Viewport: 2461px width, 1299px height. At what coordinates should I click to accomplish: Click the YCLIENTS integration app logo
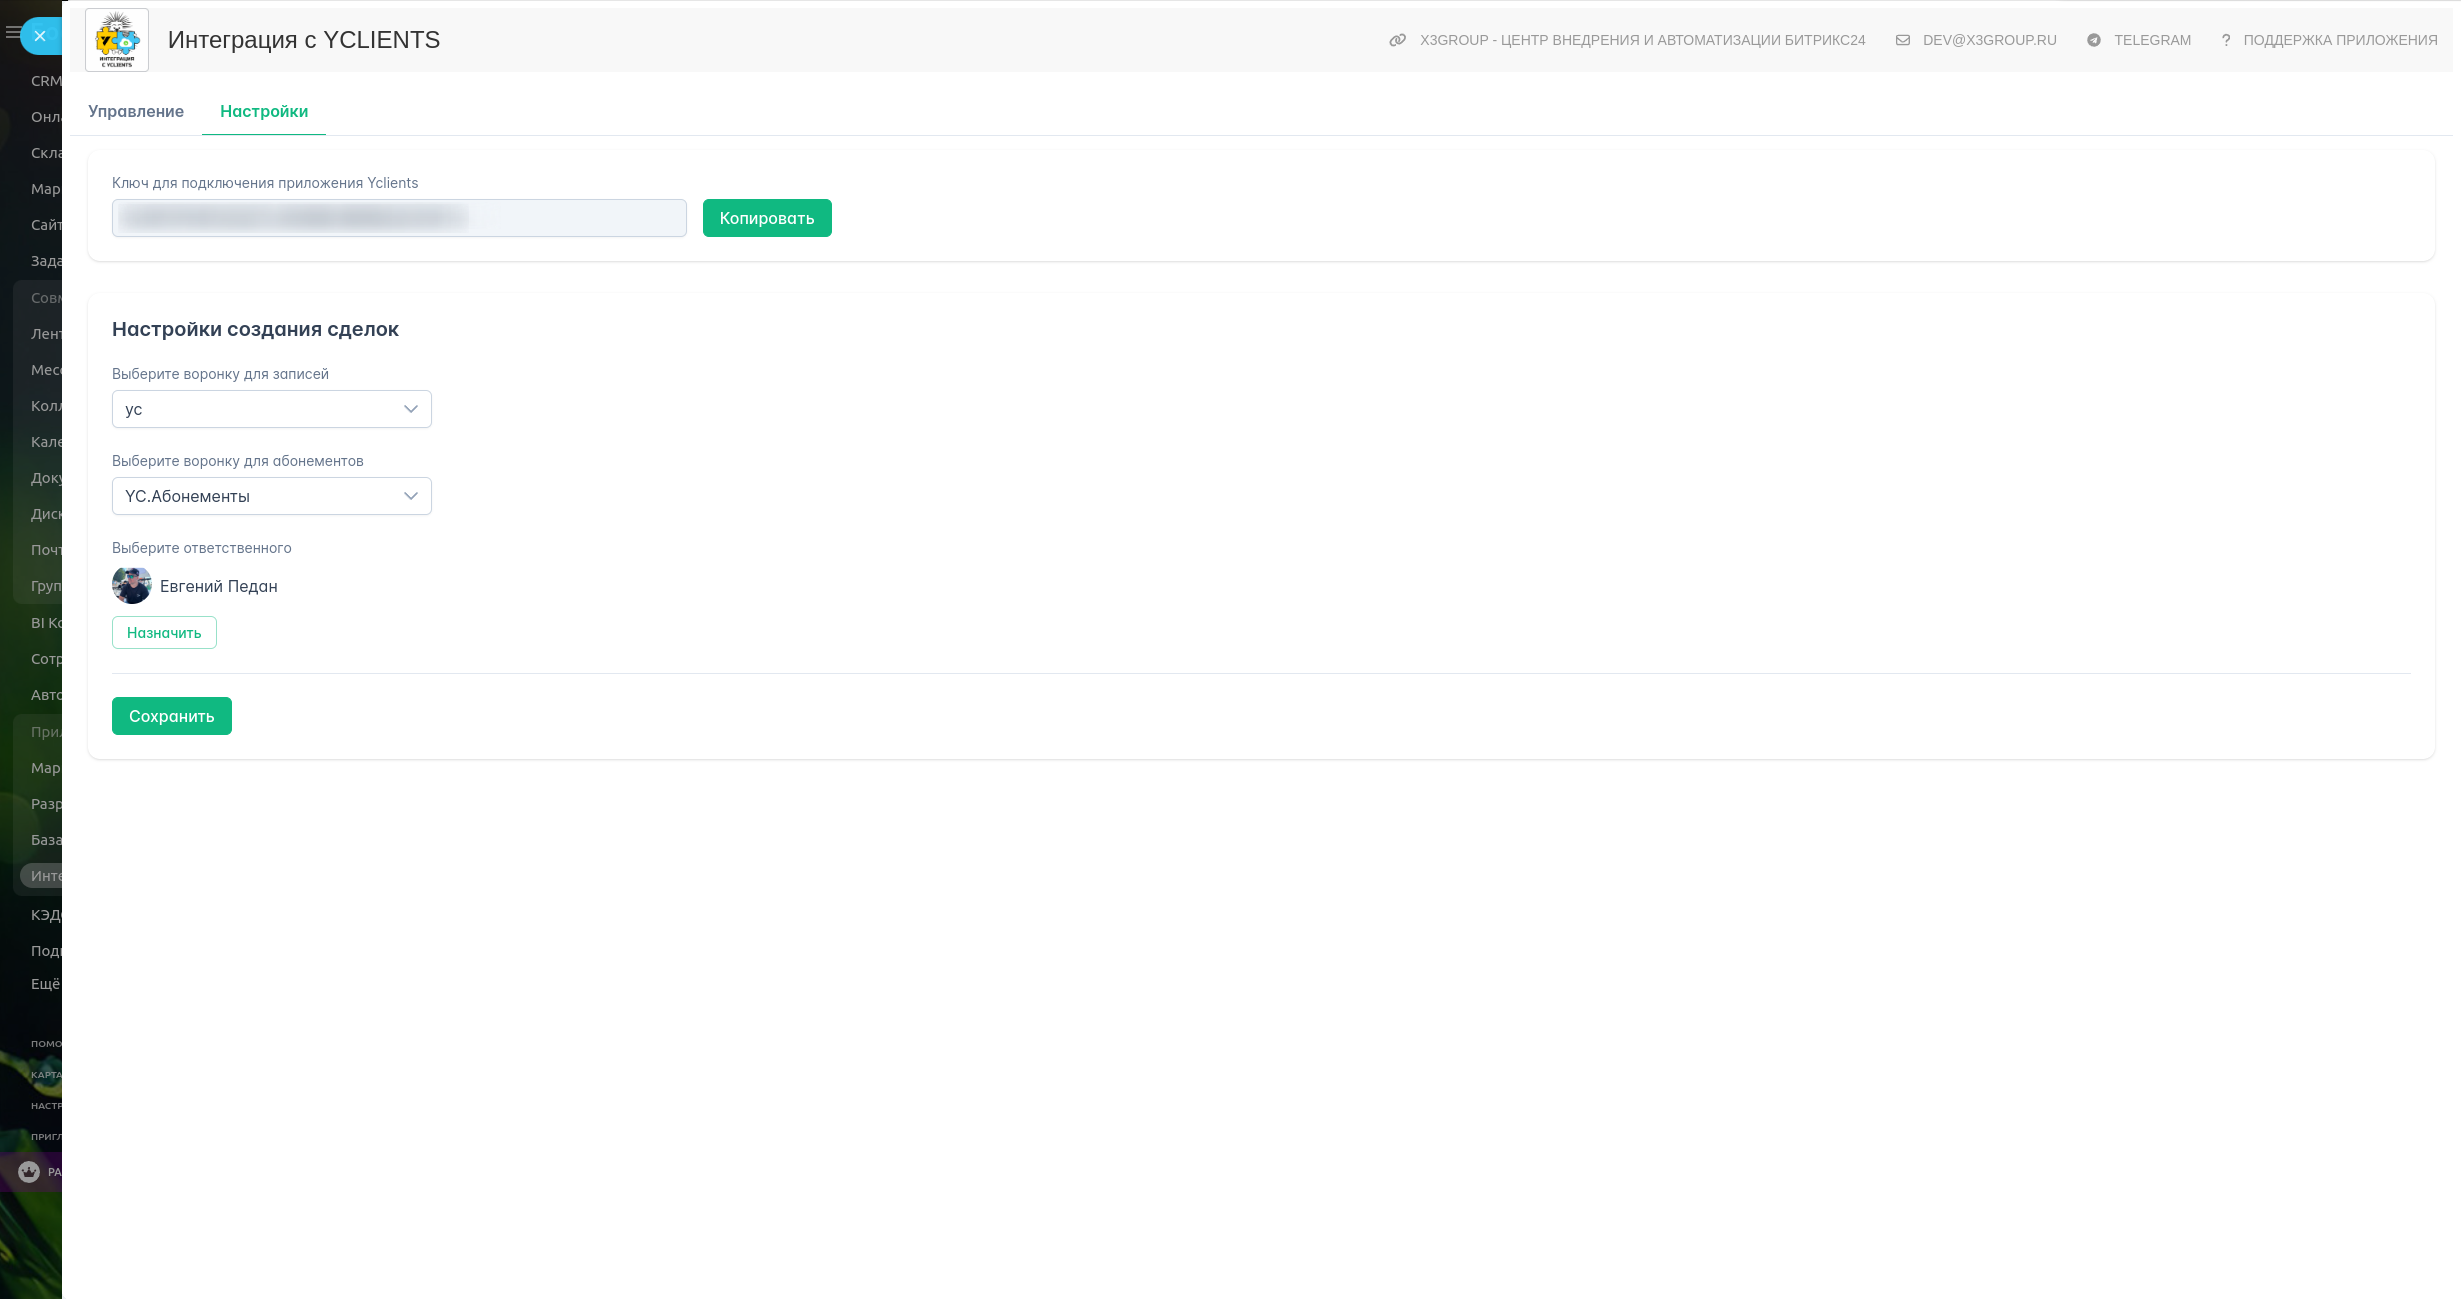point(117,40)
